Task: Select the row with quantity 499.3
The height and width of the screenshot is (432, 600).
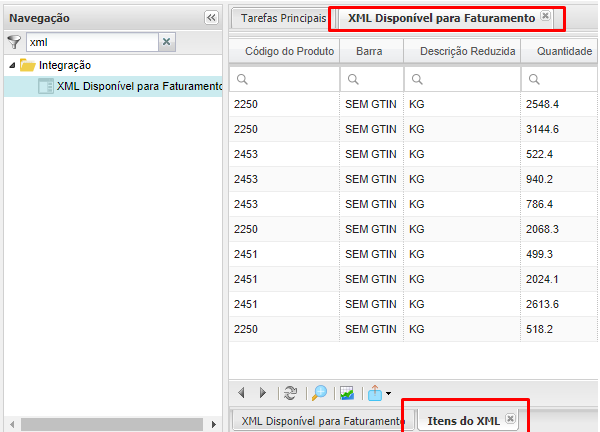Action: (x=413, y=254)
